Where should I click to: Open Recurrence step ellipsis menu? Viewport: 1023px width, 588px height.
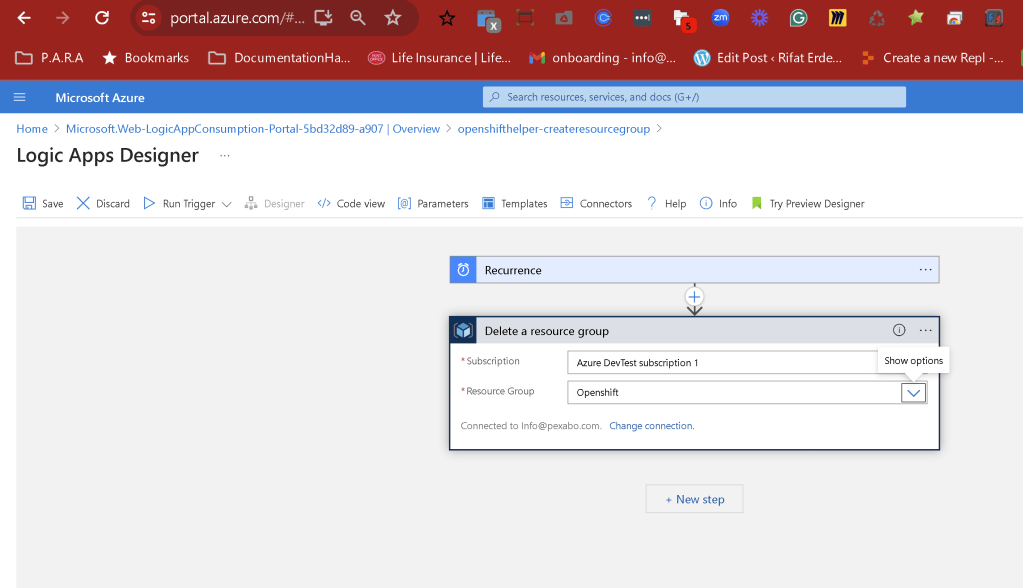coord(925,270)
